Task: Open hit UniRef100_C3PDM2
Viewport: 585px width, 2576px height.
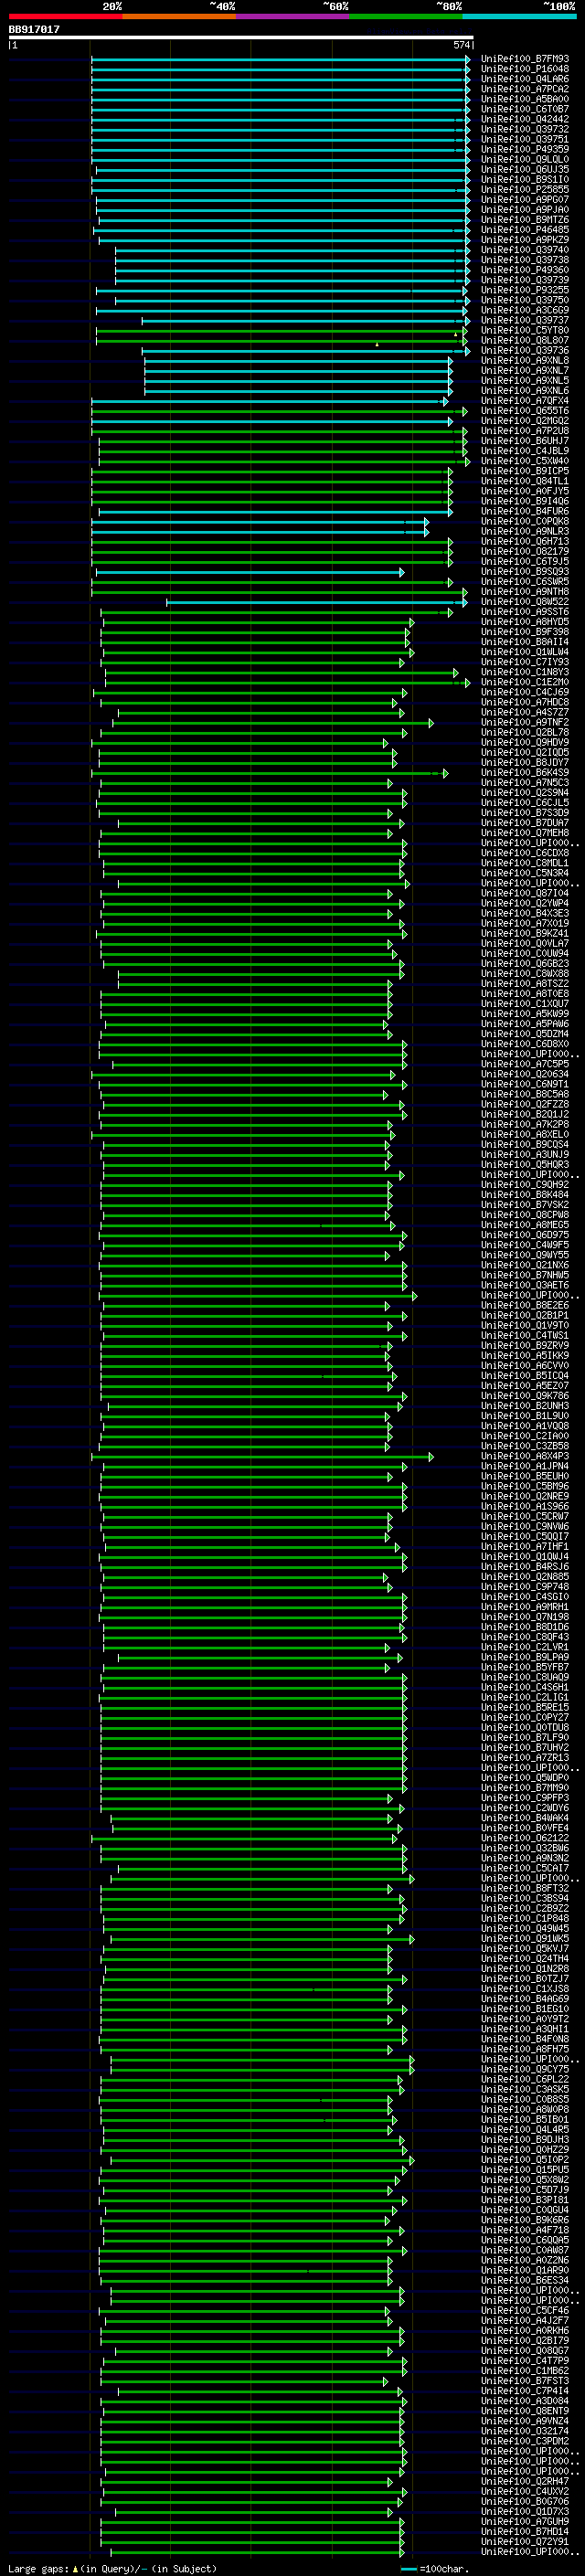Action: tap(525, 2441)
